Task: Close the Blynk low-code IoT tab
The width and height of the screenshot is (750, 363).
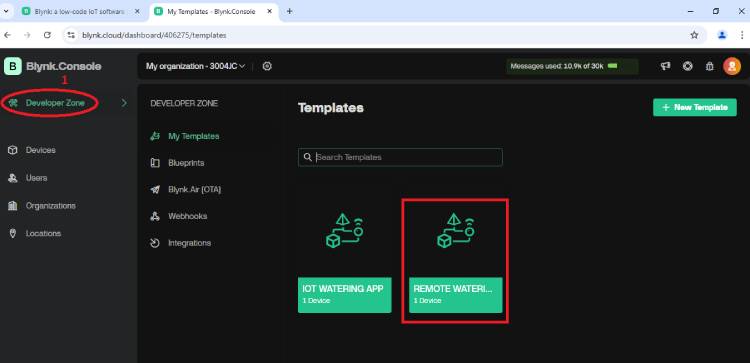Action: pos(137,11)
